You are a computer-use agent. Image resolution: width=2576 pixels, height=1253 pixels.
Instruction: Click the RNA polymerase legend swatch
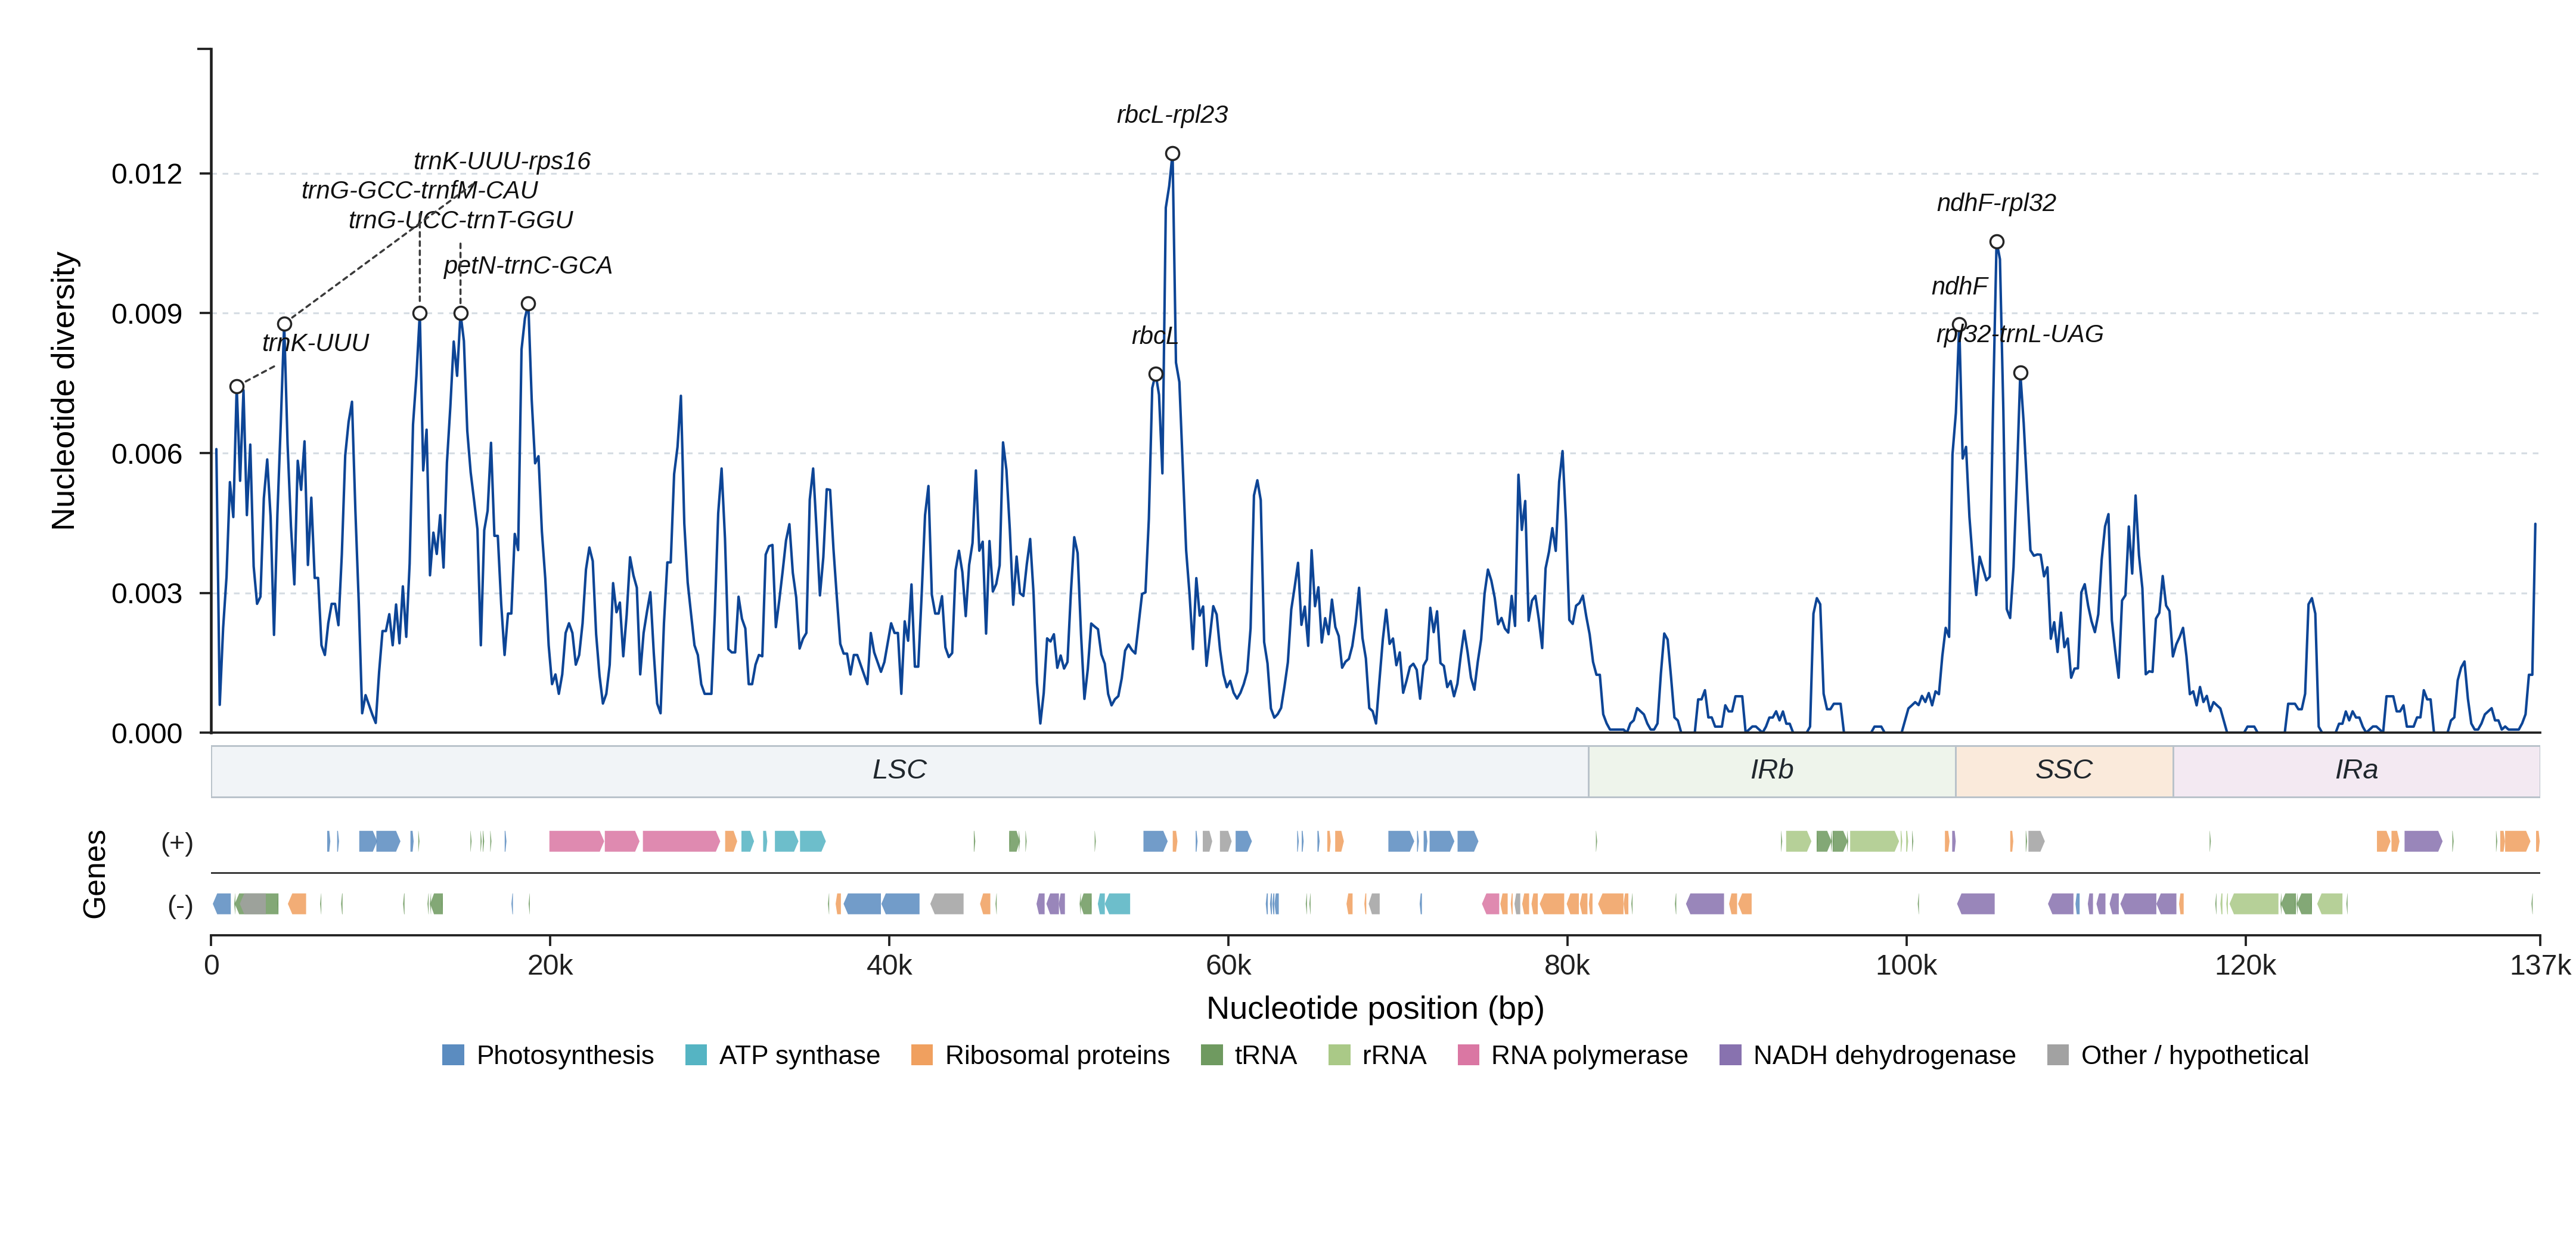point(1468,1055)
